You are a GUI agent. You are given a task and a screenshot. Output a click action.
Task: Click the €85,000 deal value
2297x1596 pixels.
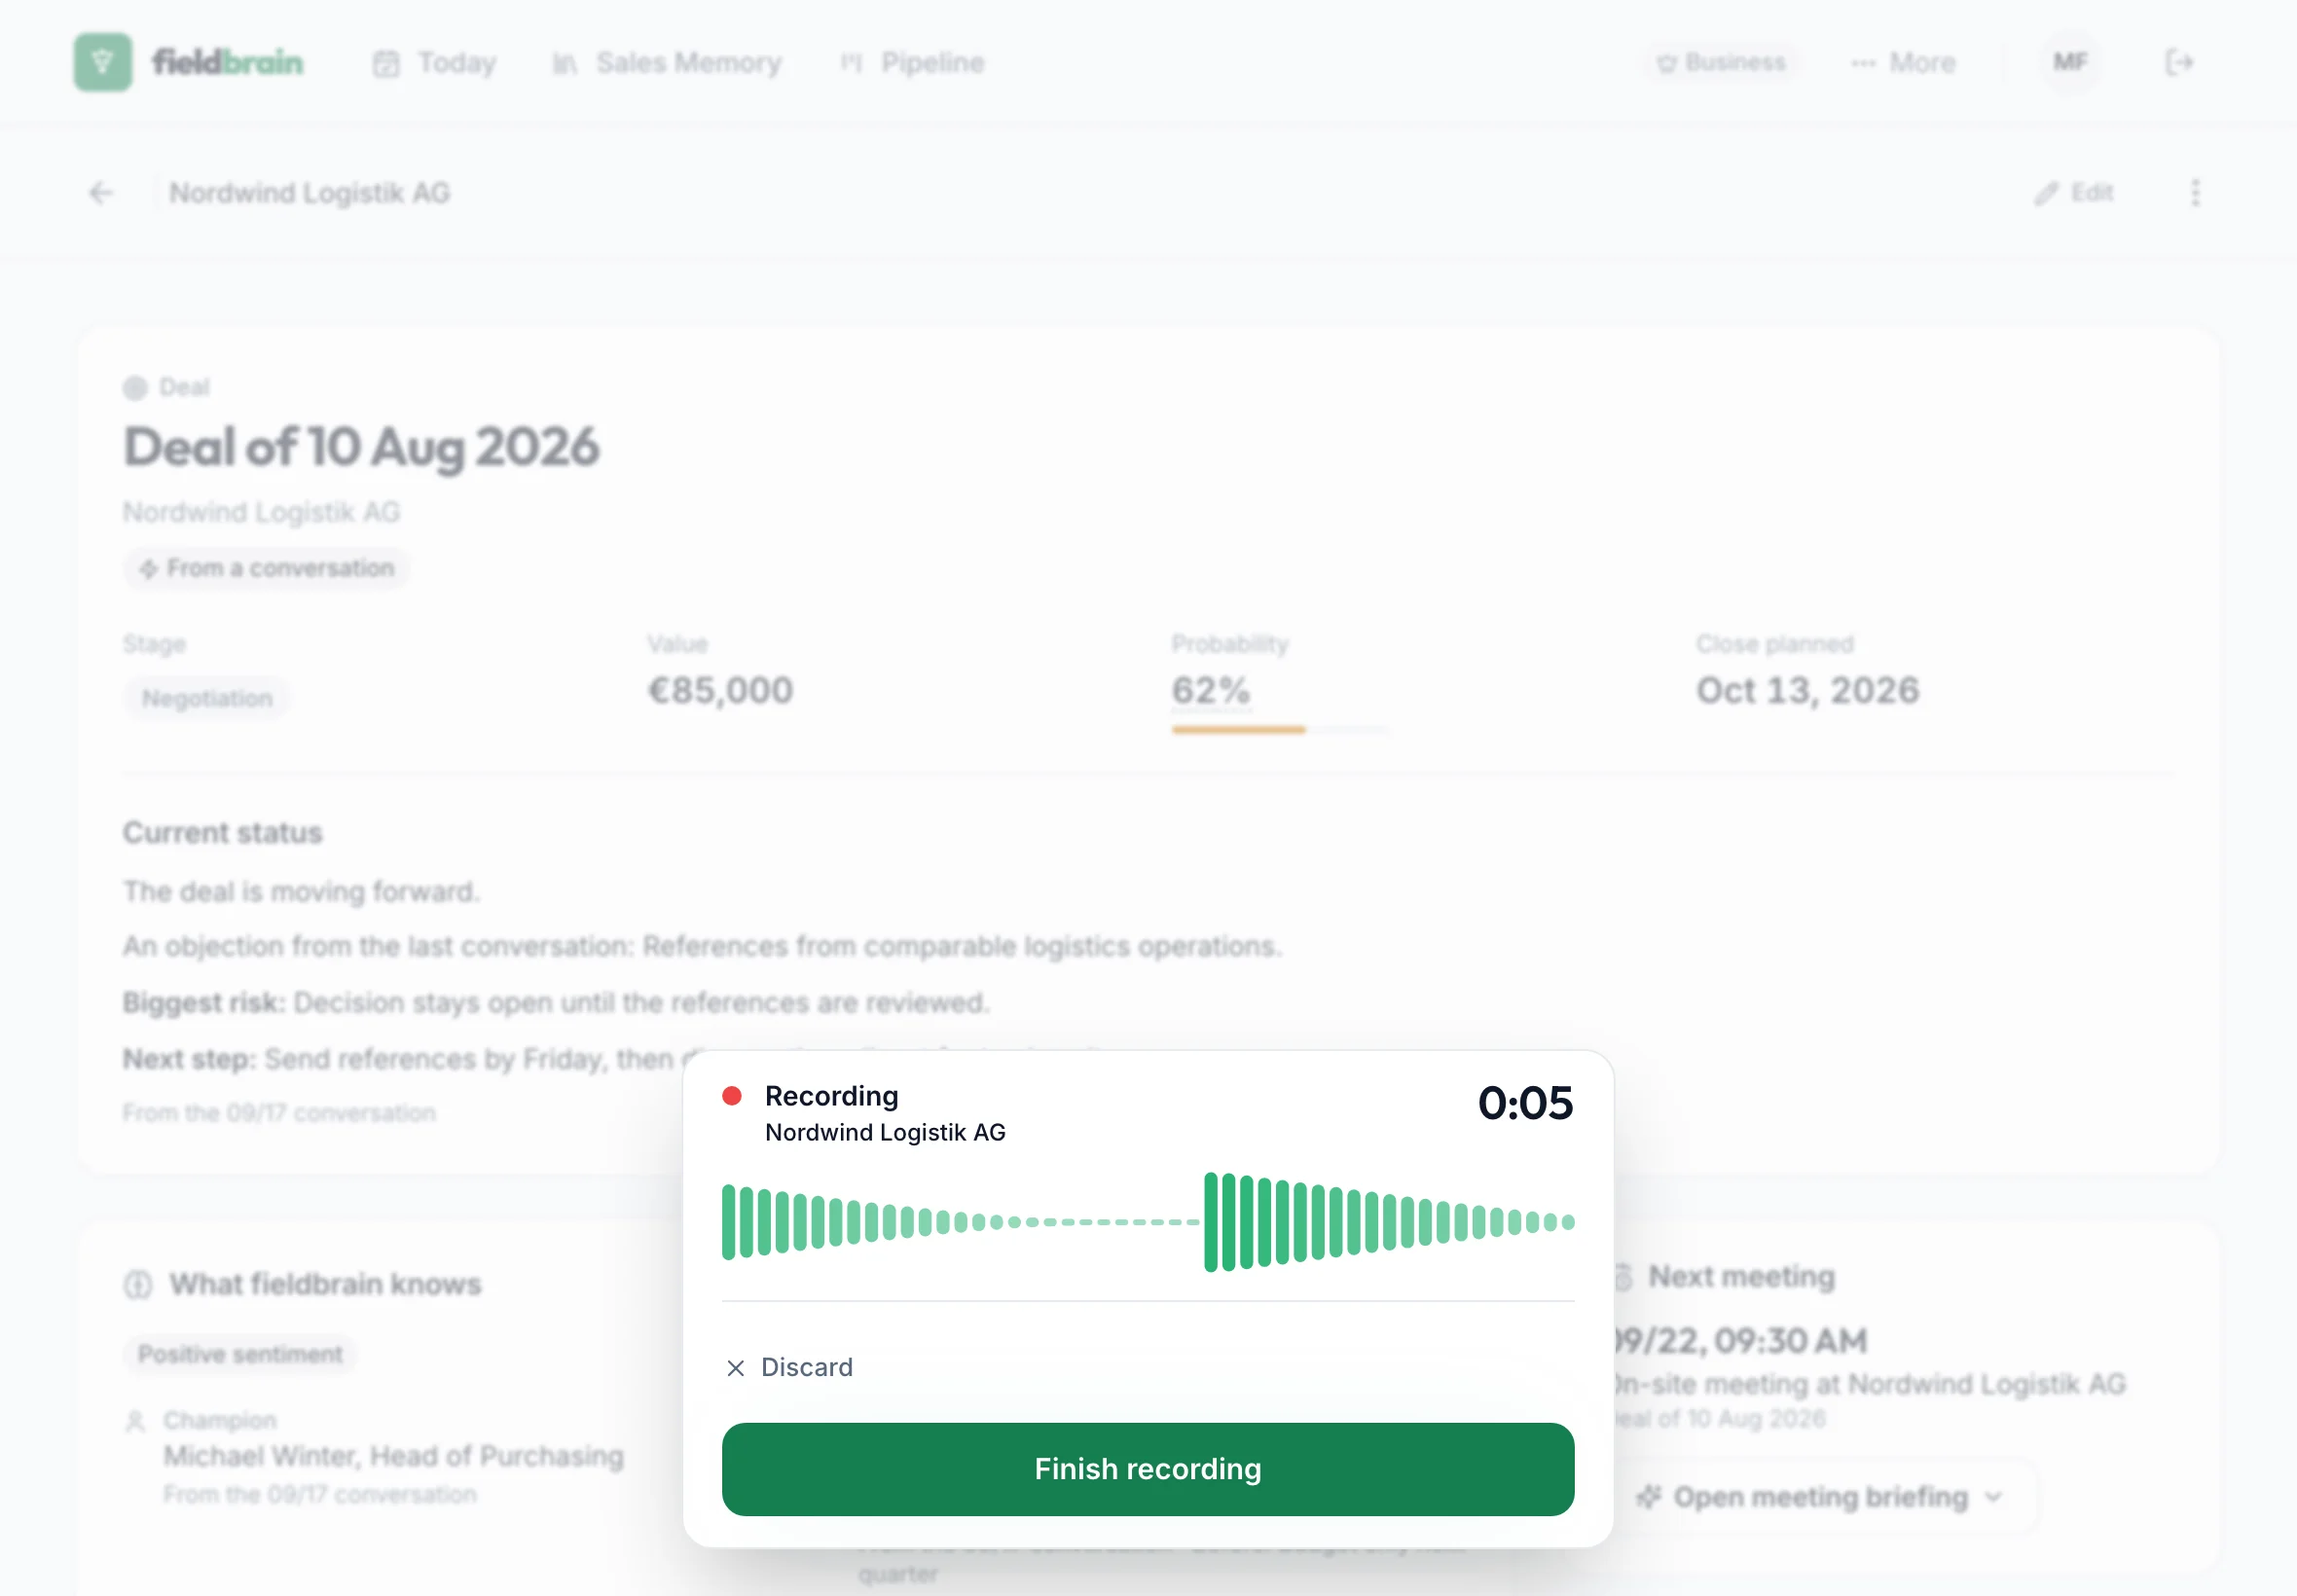720,690
